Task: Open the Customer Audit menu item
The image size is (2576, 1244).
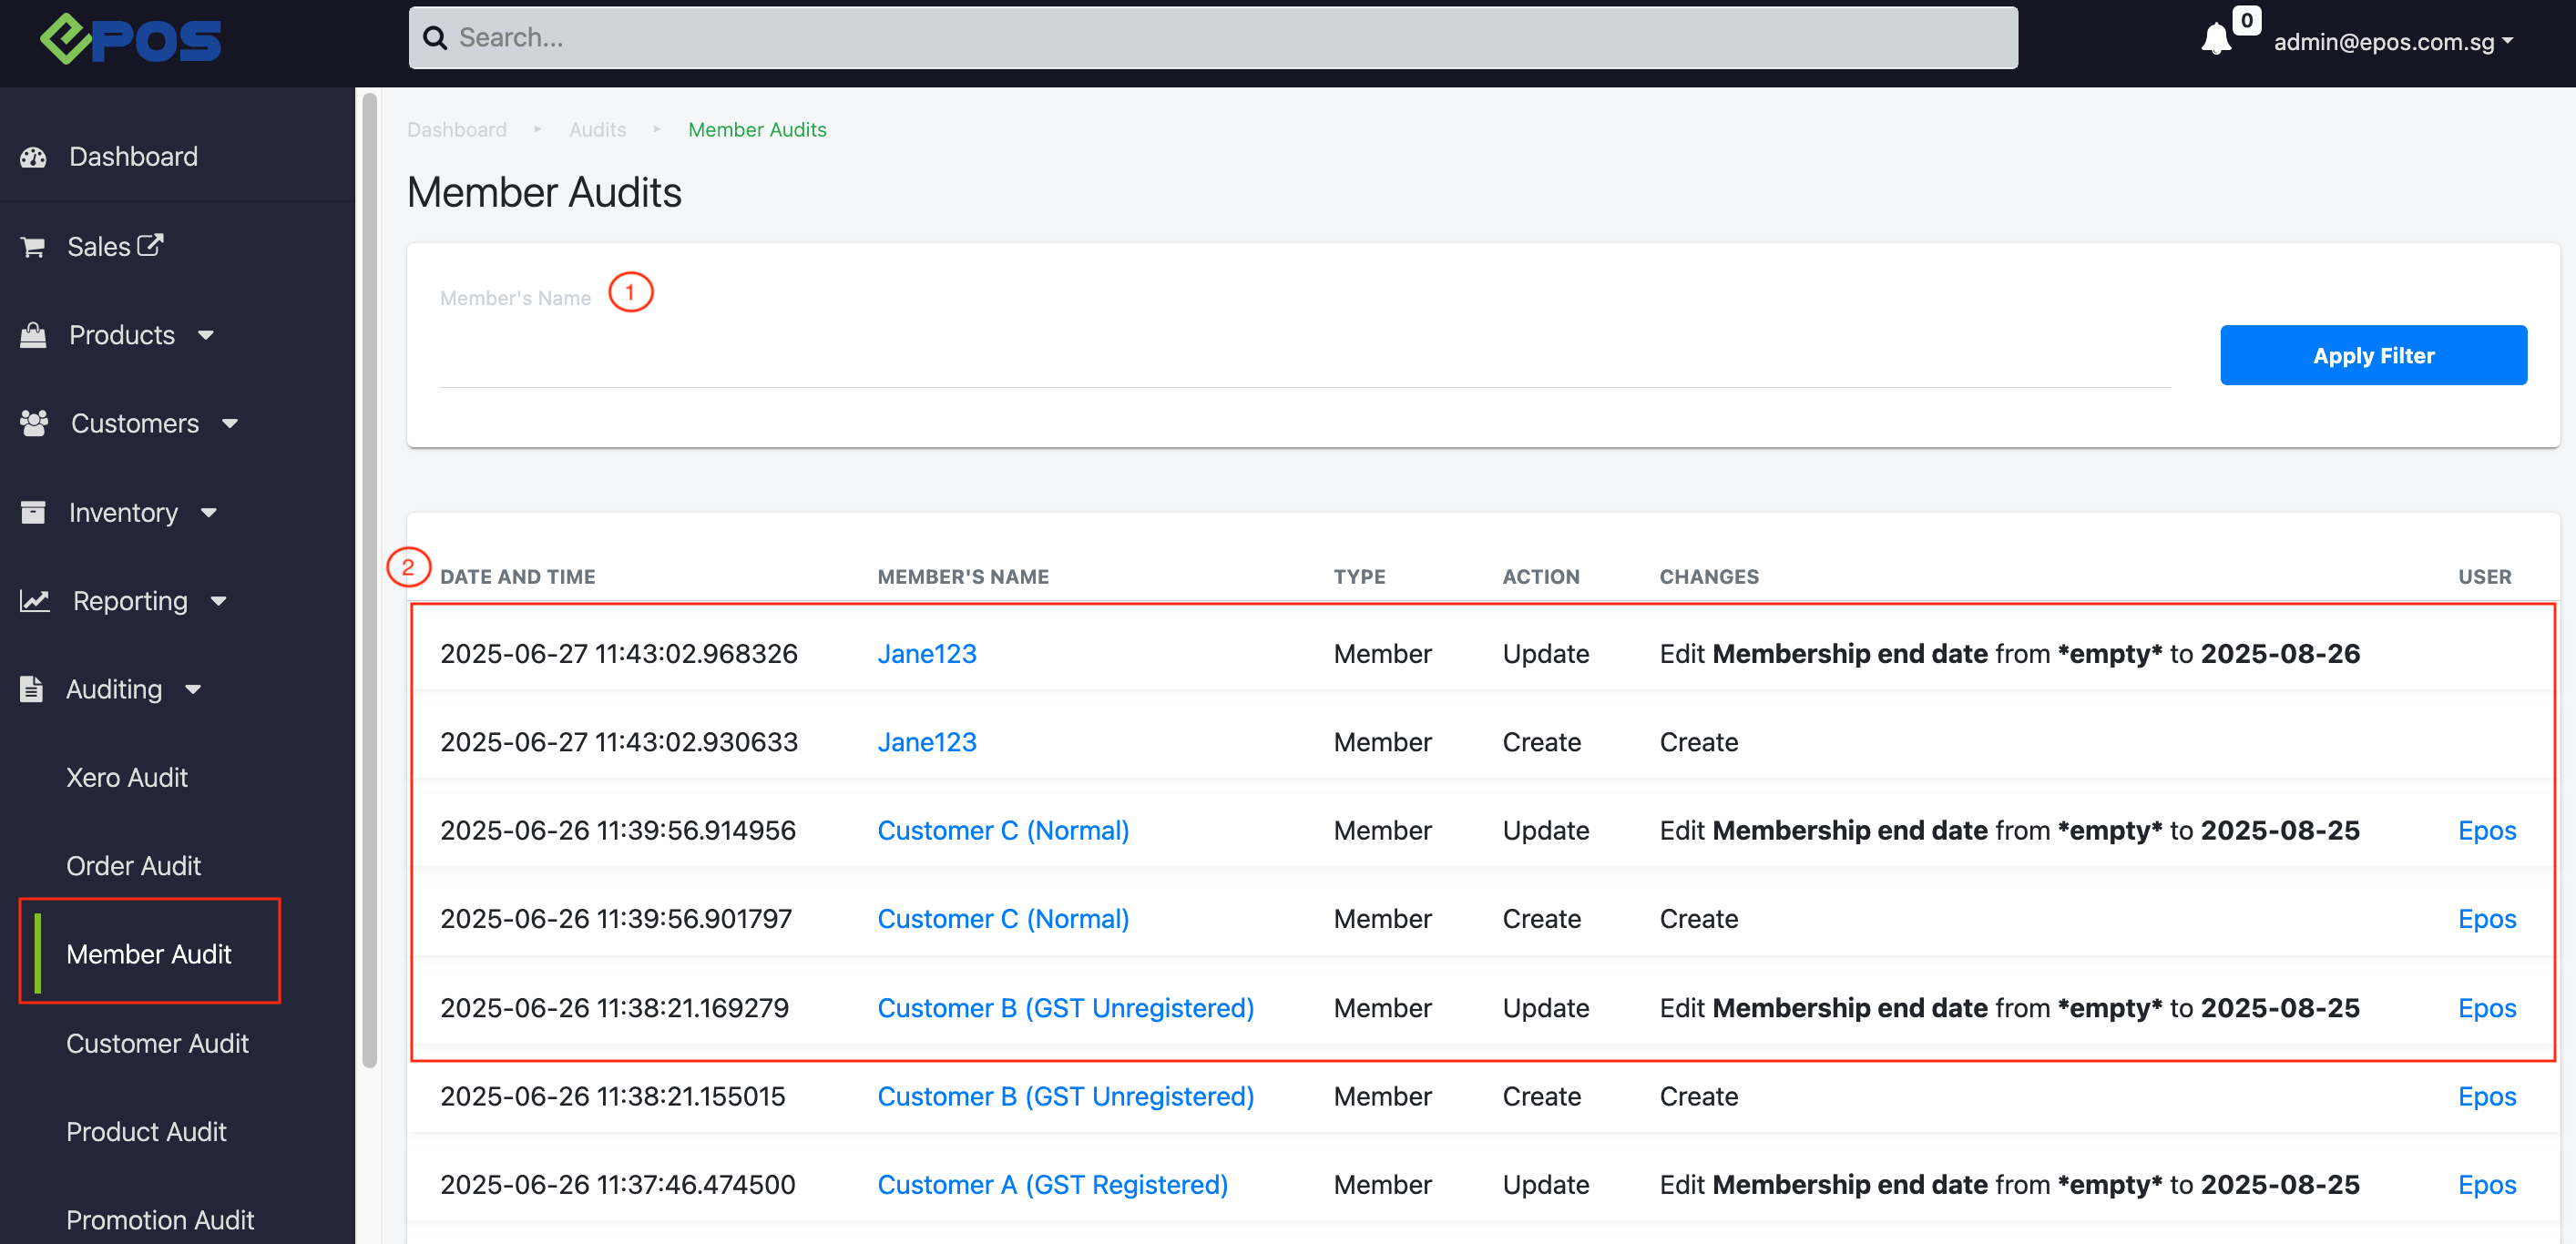Action: 157,1043
